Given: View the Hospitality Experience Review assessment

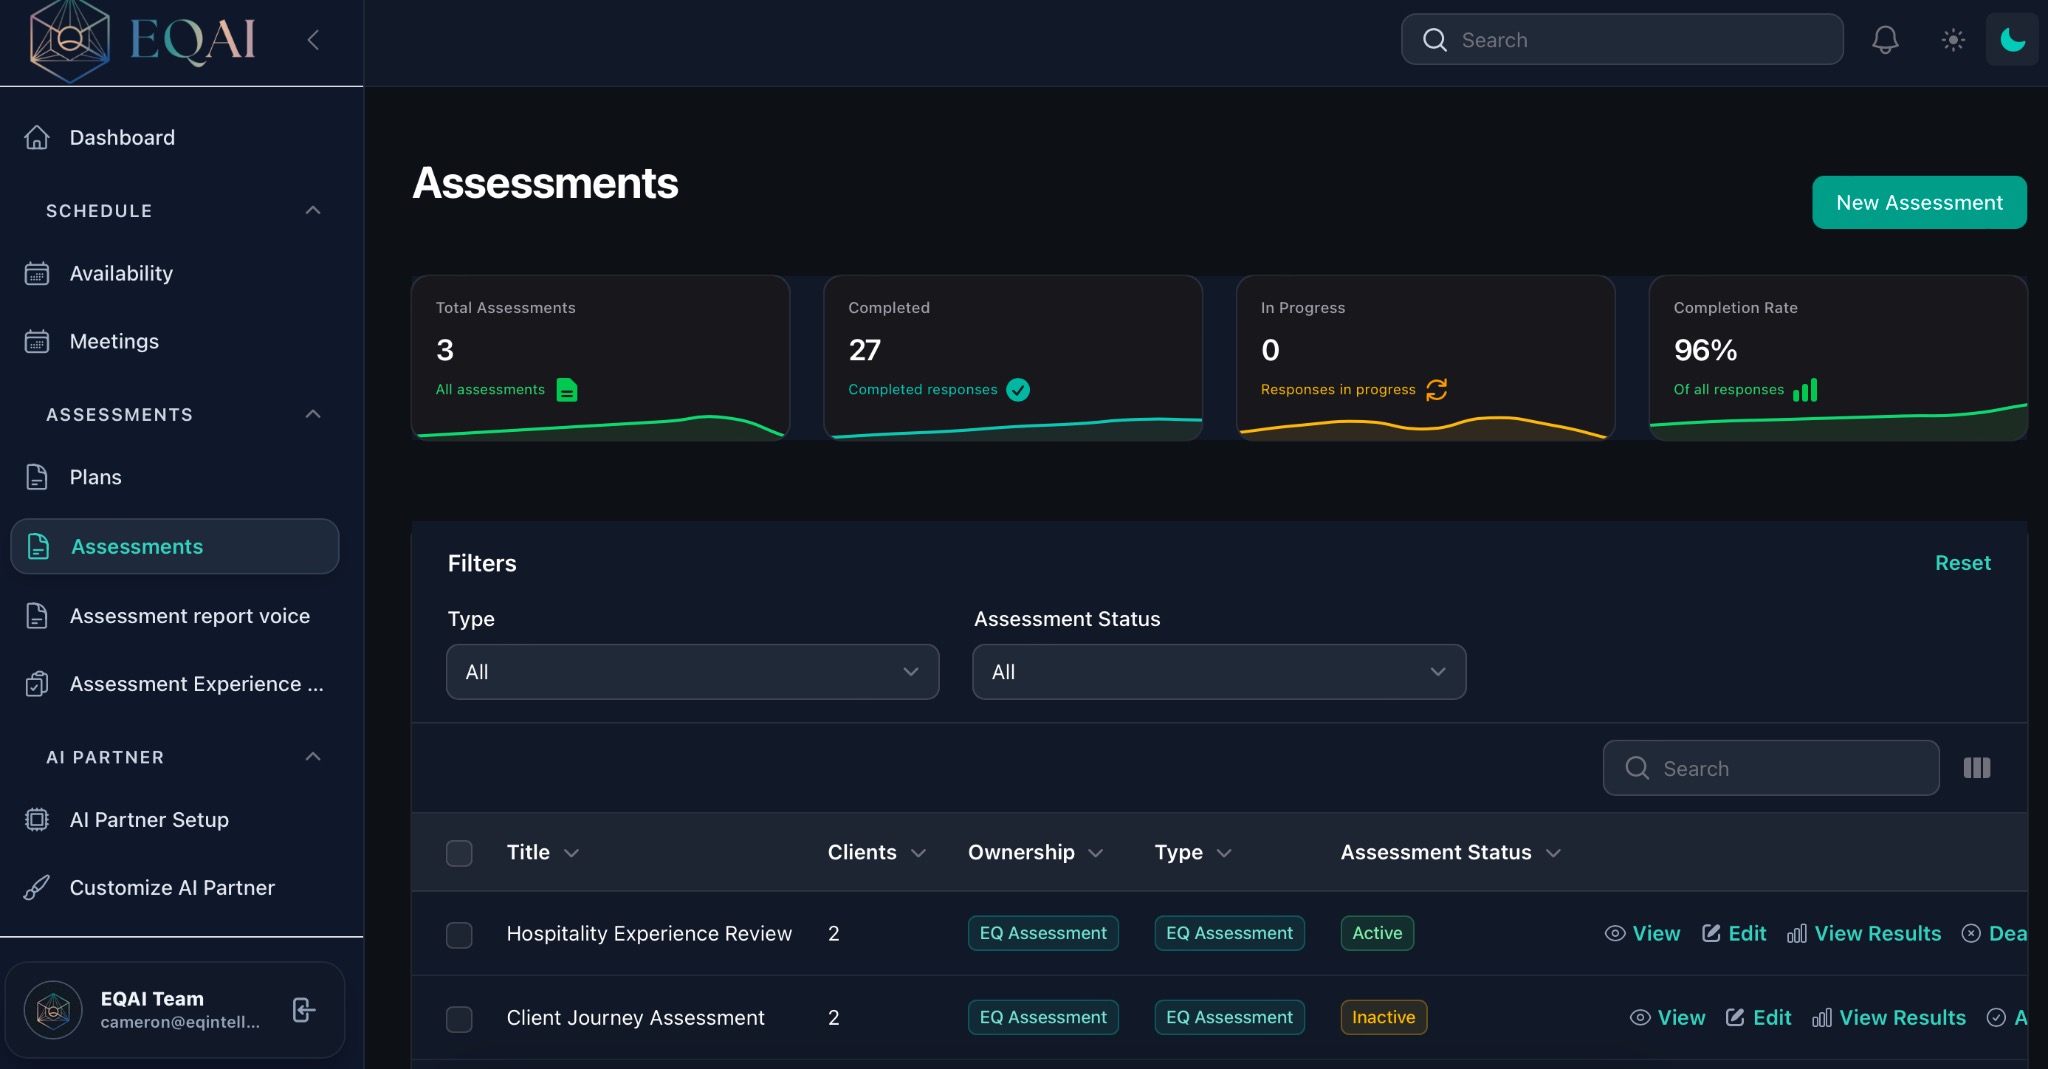Looking at the screenshot, I should pyautogui.click(x=1642, y=933).
